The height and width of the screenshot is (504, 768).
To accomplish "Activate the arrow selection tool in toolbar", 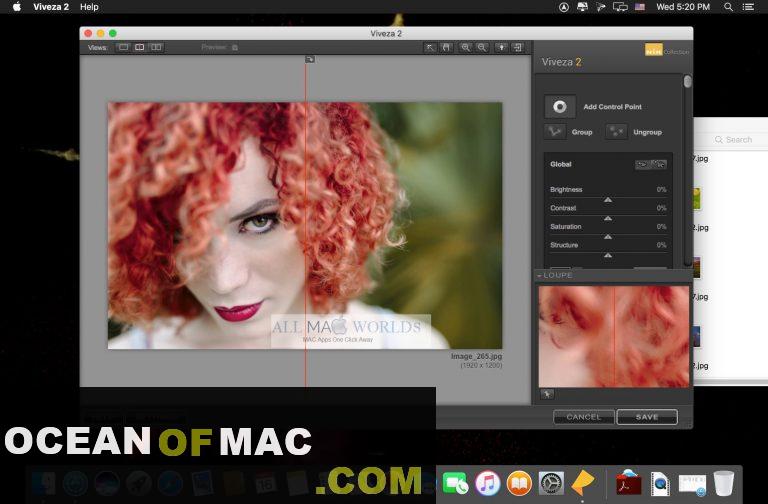I will [430, 47].
